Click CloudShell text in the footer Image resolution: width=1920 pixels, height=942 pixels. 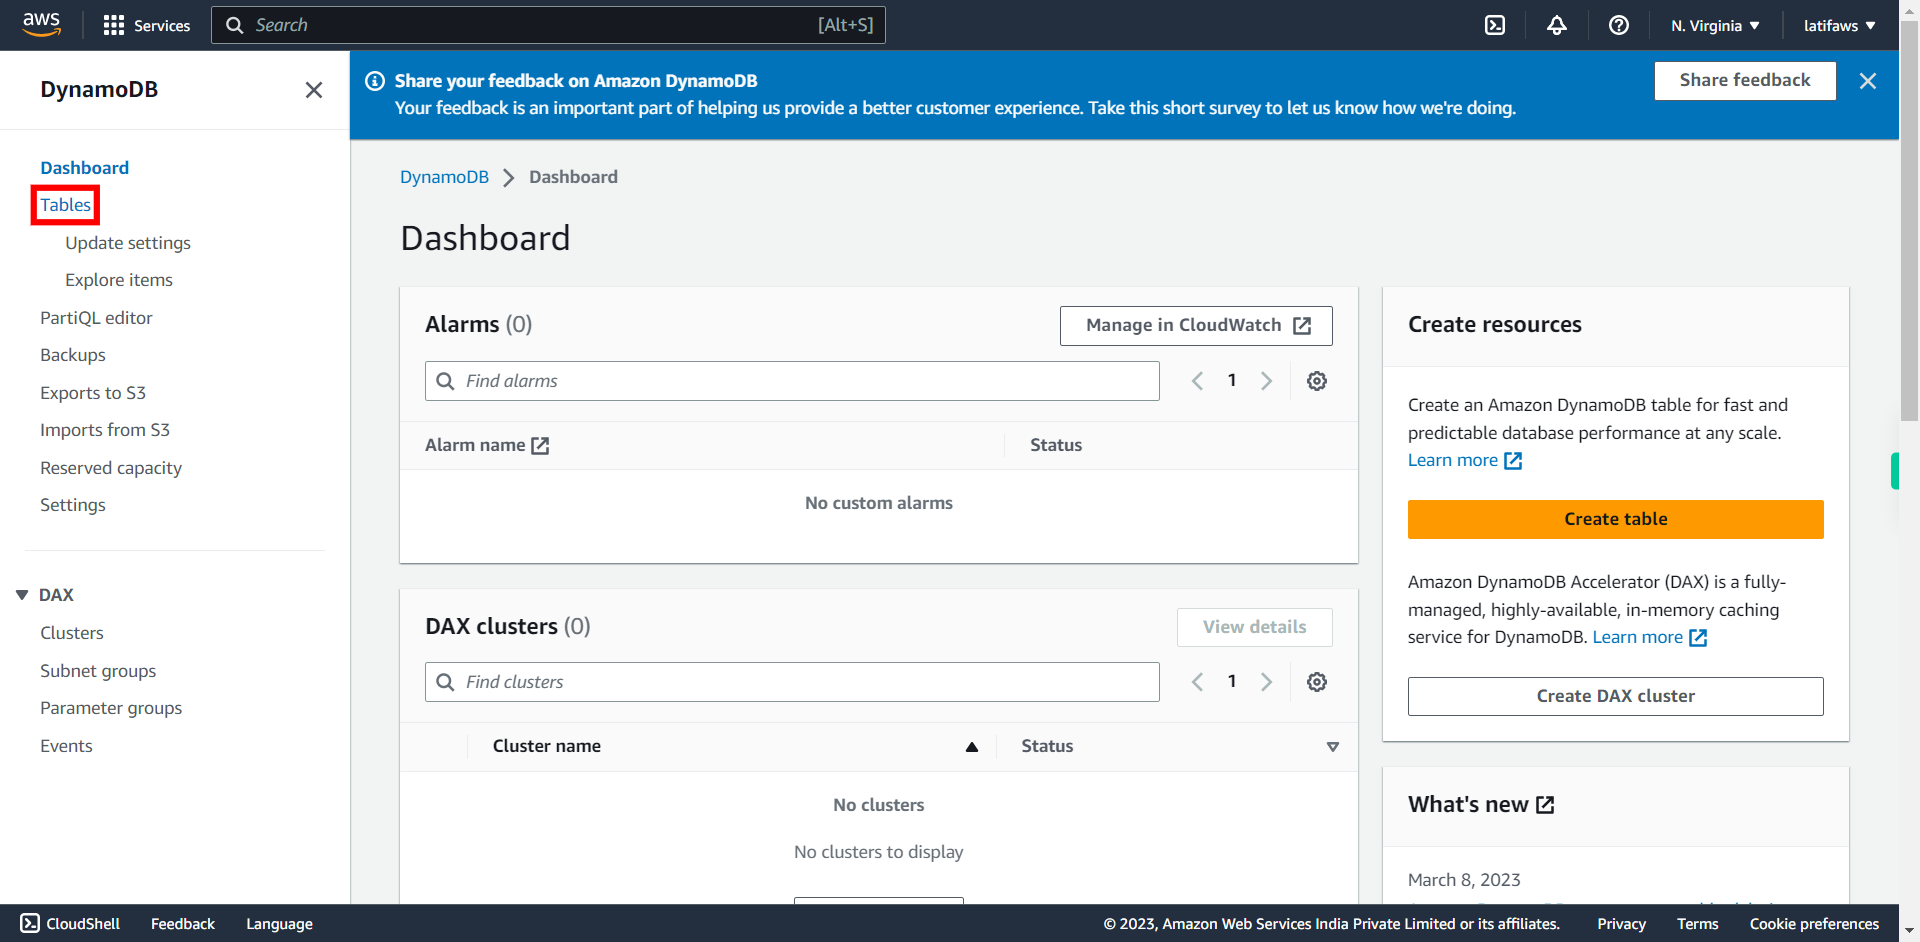[x=83, y=924]
